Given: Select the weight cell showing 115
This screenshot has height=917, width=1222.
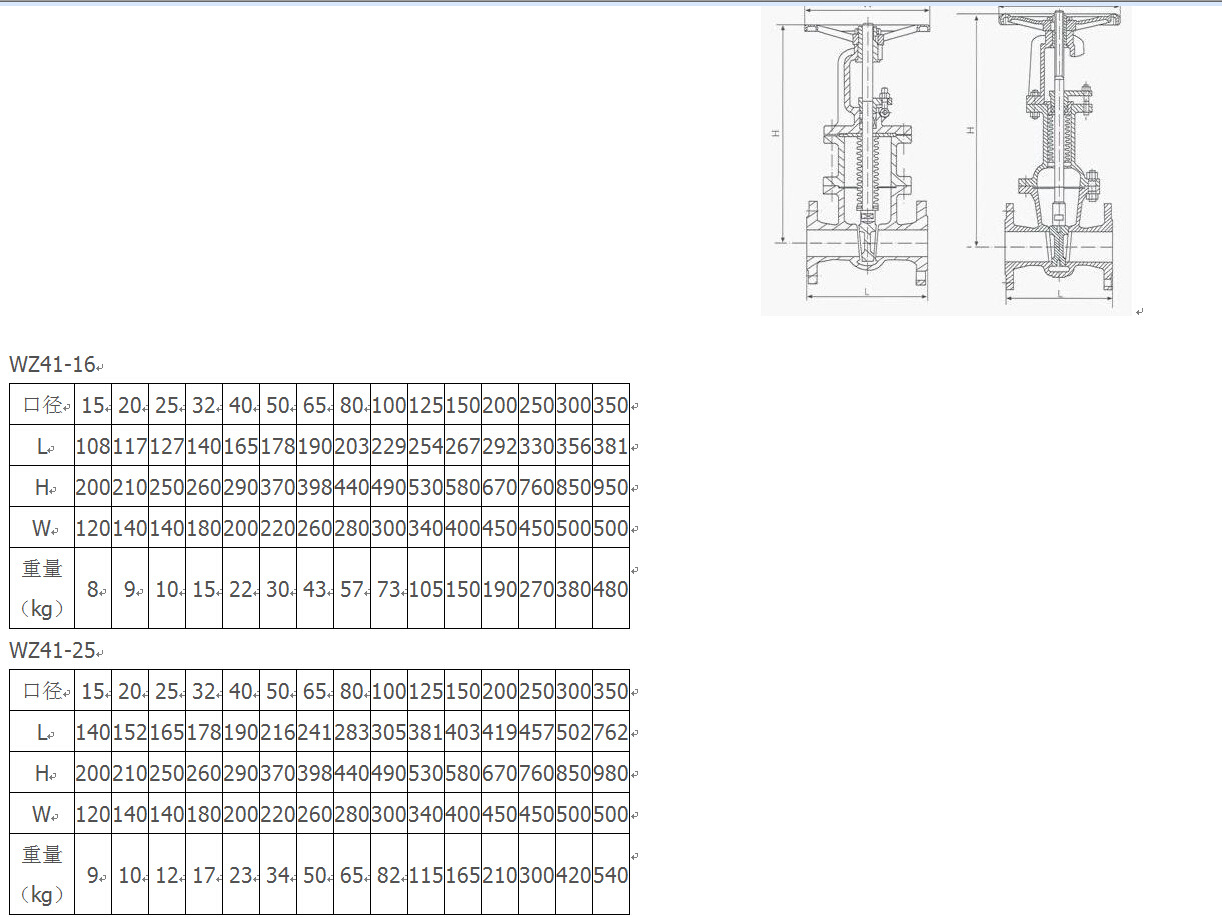Looking at the screenshot, I should pyautogui.click(x=426, y=874).
